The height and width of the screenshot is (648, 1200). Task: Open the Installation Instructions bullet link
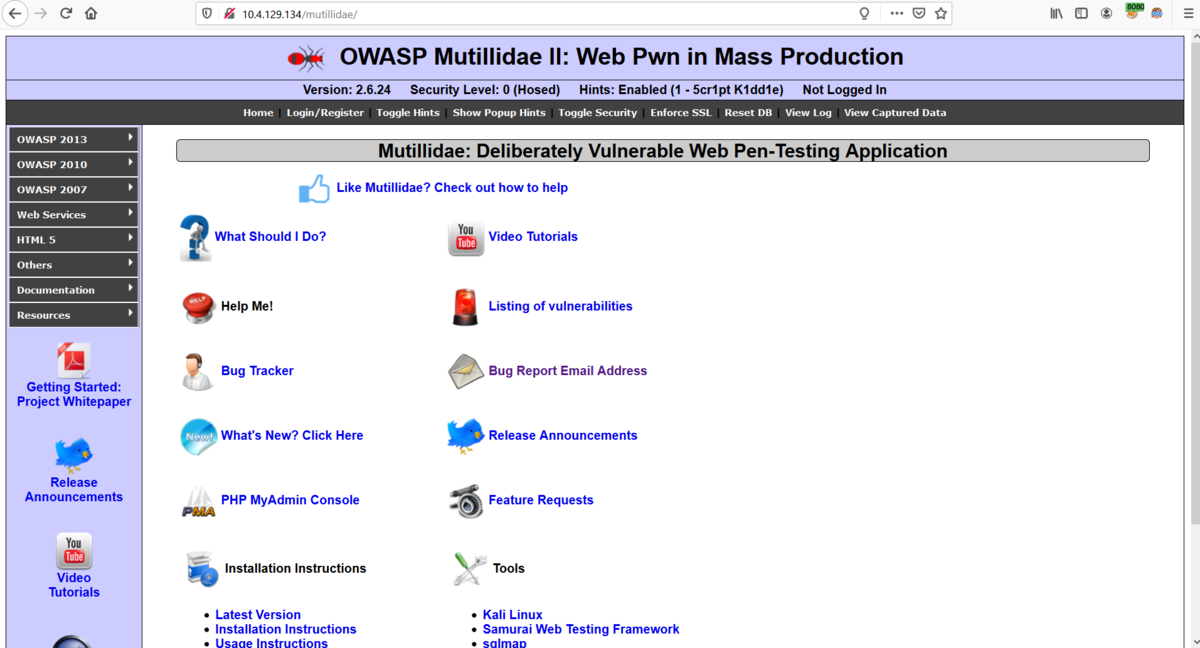click(286, 630)
